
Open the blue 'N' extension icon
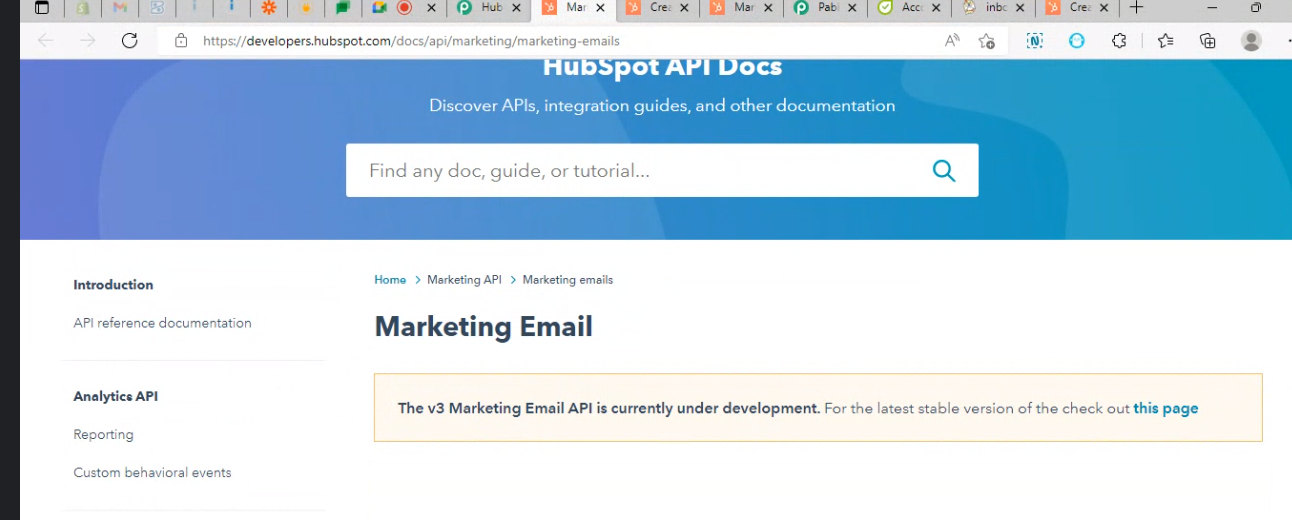[x=1035, y=41]
